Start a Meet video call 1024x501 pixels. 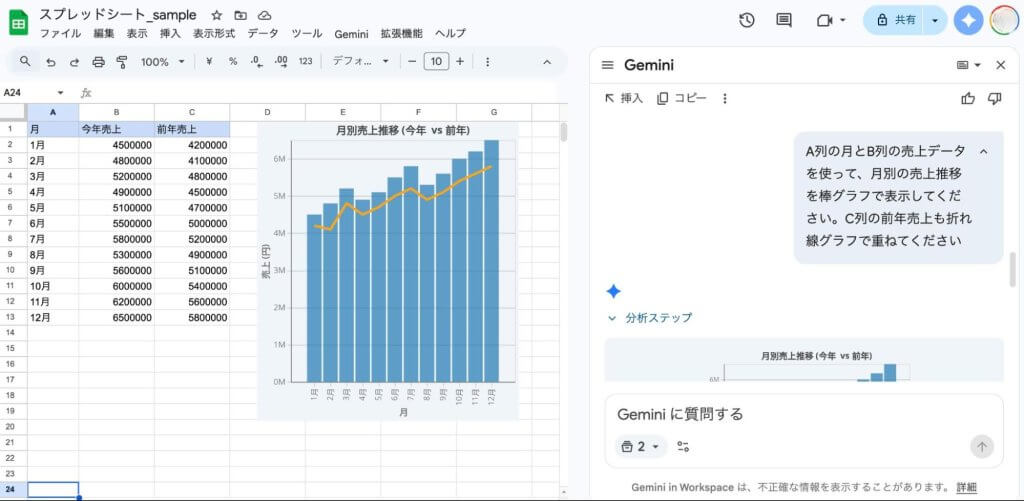[824, 20]
